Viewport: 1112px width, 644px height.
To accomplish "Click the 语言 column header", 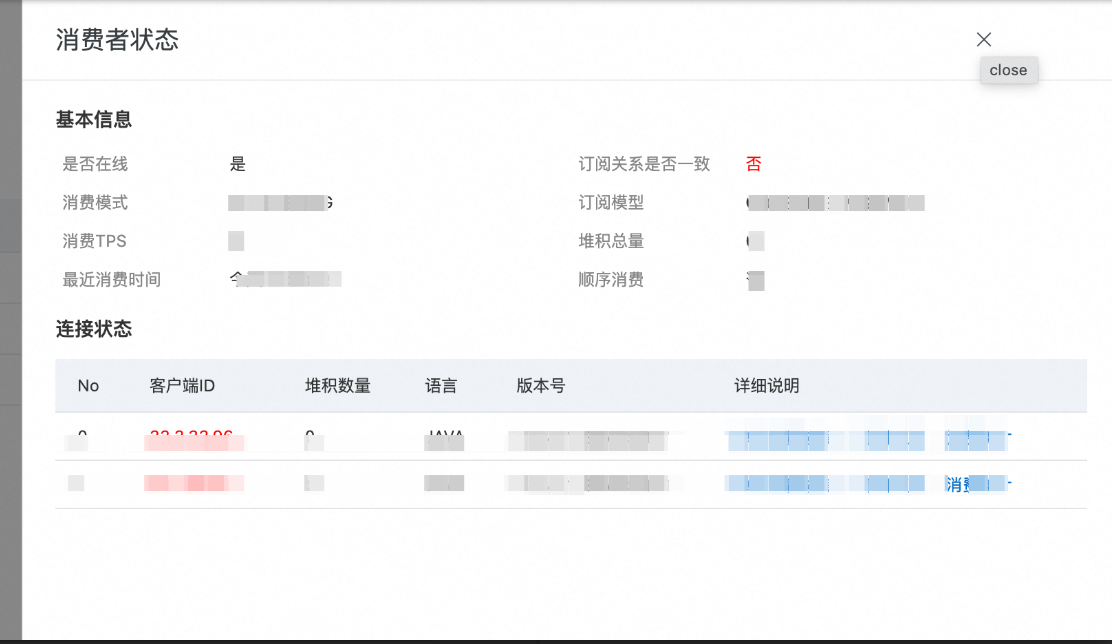I will click(441, 386).
